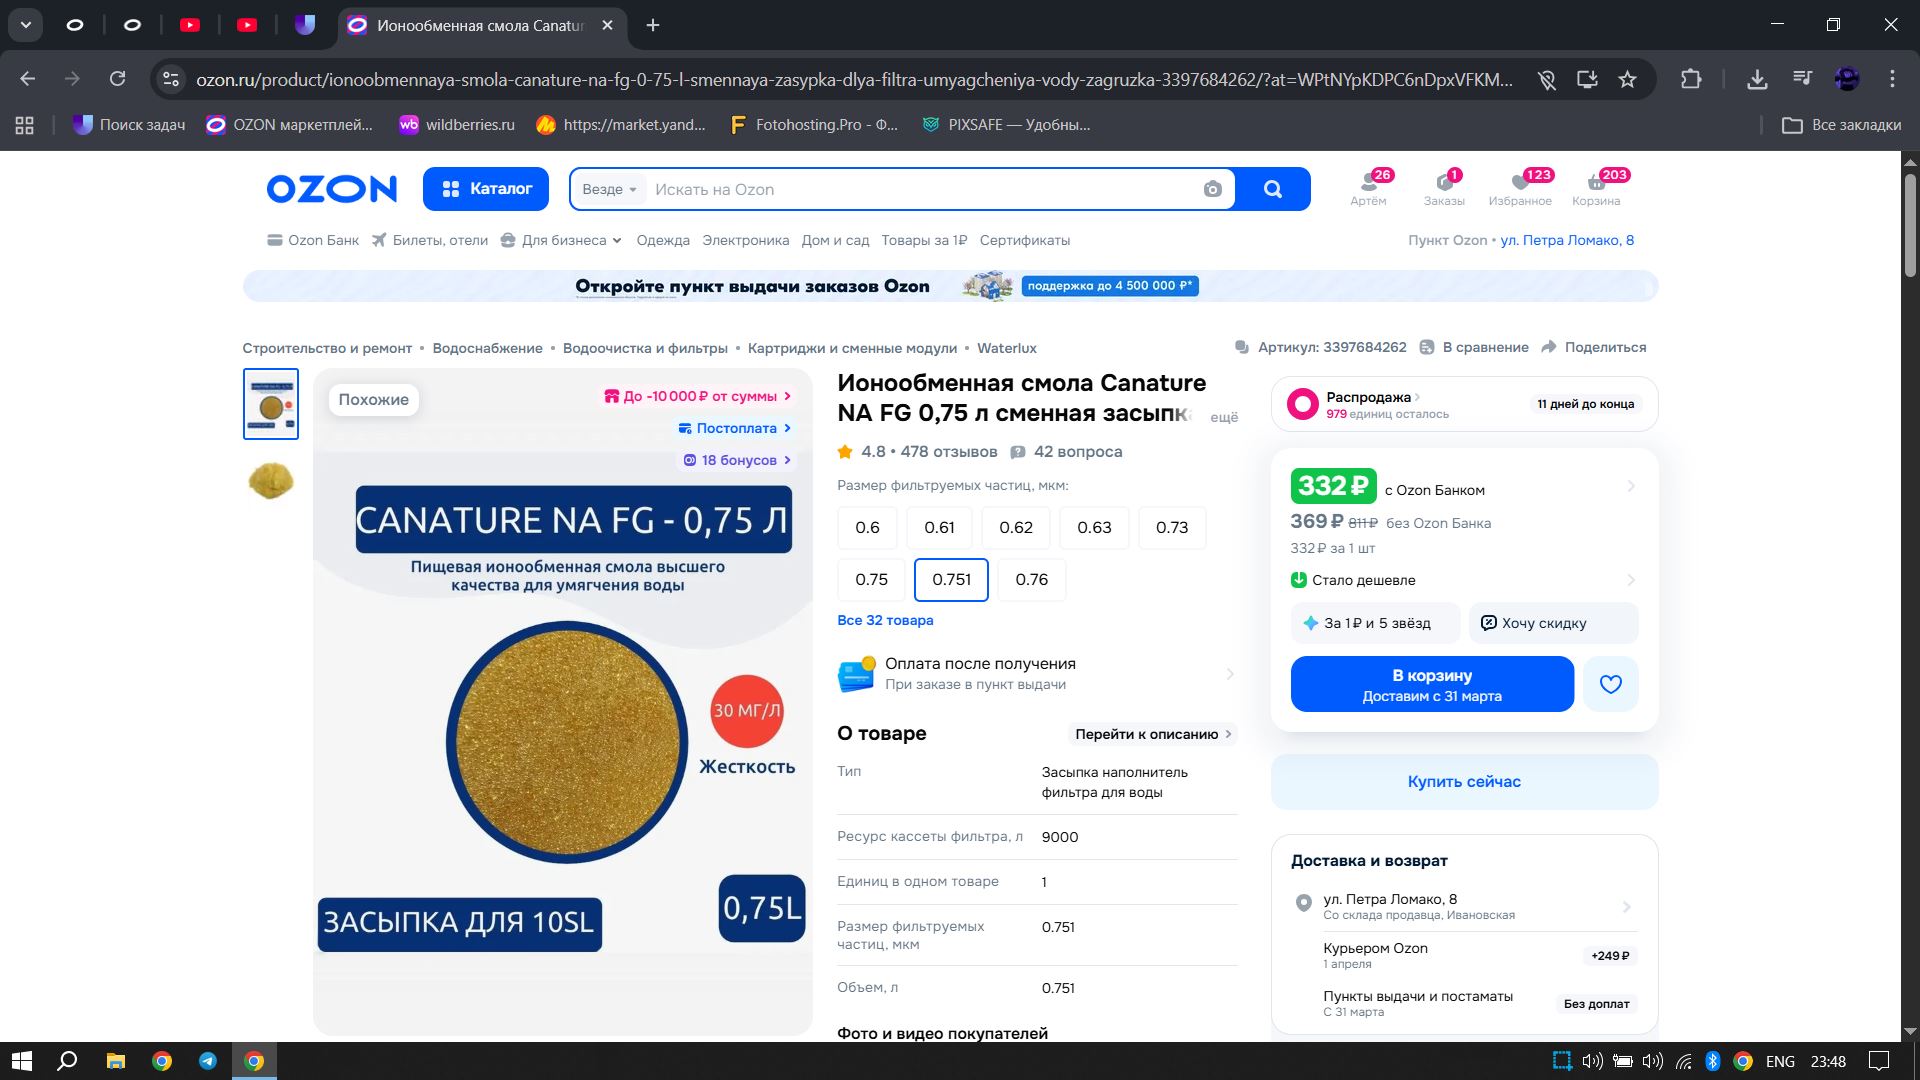Viewport: 1920px width, 1080px height.
Task: Expand product title with ещё
Action: point(1223,417)
